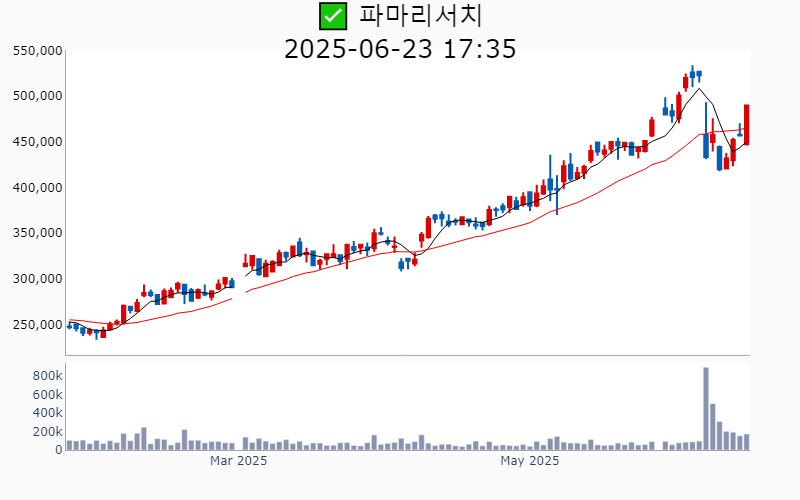Click the timestamp 2025-06-23 17:35

click(400, 49)
